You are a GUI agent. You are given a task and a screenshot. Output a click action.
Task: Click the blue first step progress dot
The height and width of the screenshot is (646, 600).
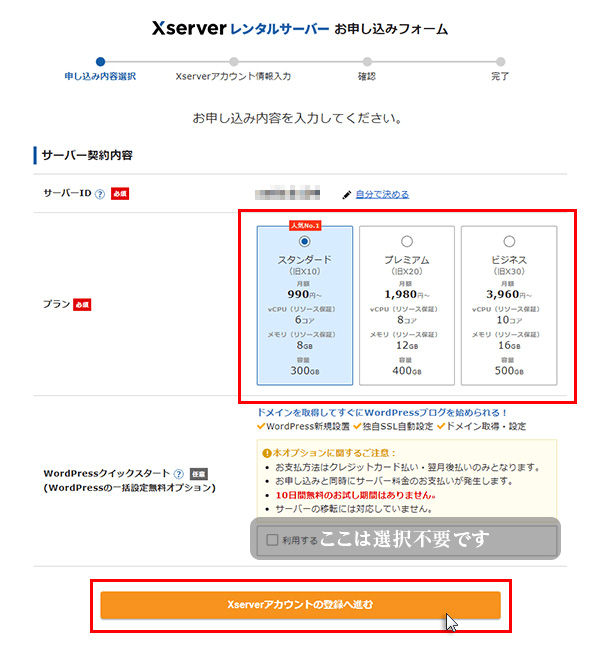(100, 62)
